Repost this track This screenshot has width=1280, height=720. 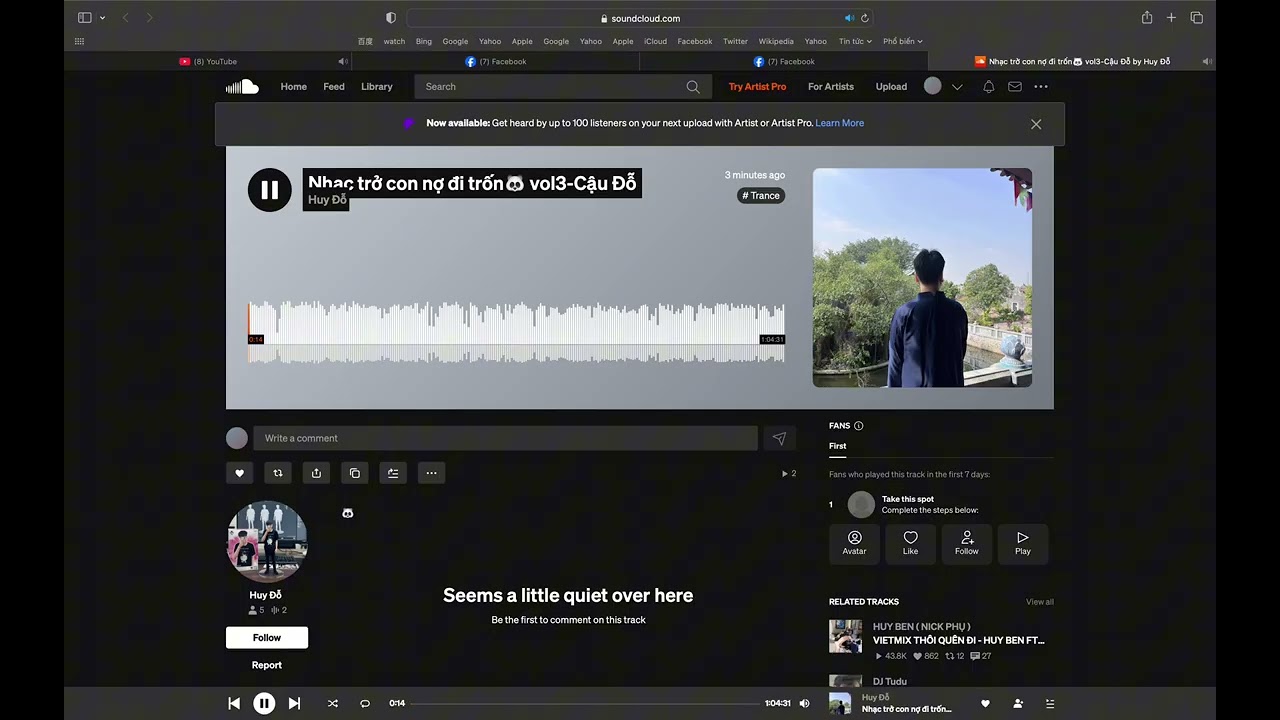(278, 473)
